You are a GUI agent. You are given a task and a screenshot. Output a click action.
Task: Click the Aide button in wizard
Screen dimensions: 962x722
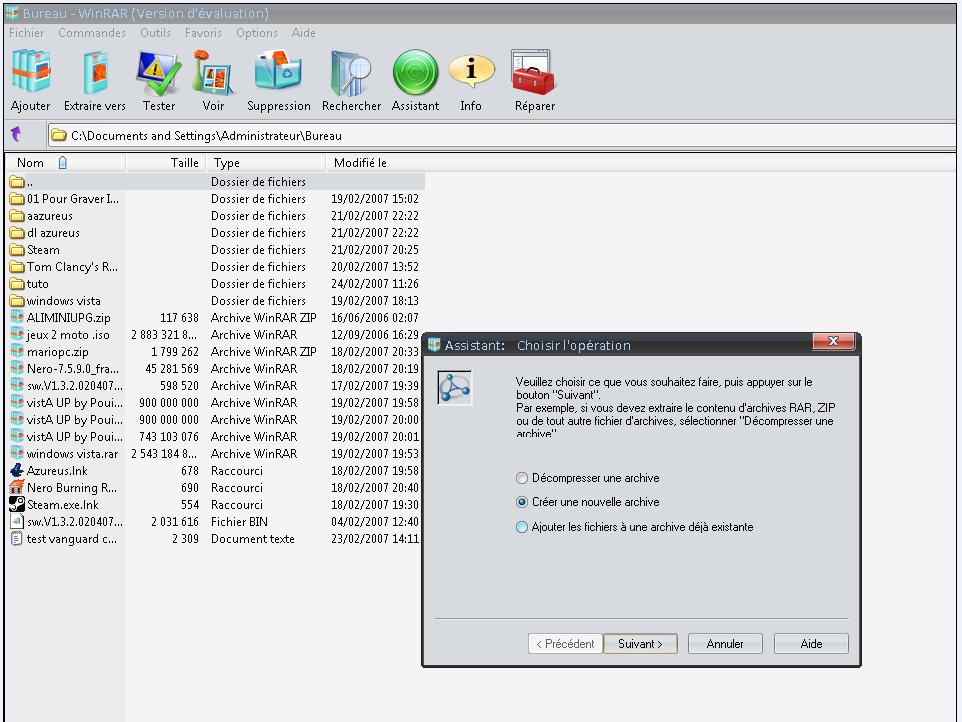[x=811, y=643]
